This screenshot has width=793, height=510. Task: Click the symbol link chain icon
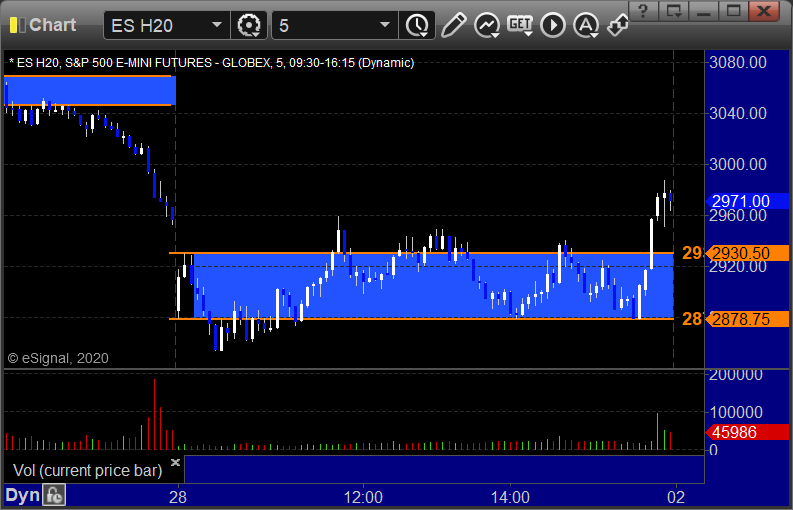[618, 25]
